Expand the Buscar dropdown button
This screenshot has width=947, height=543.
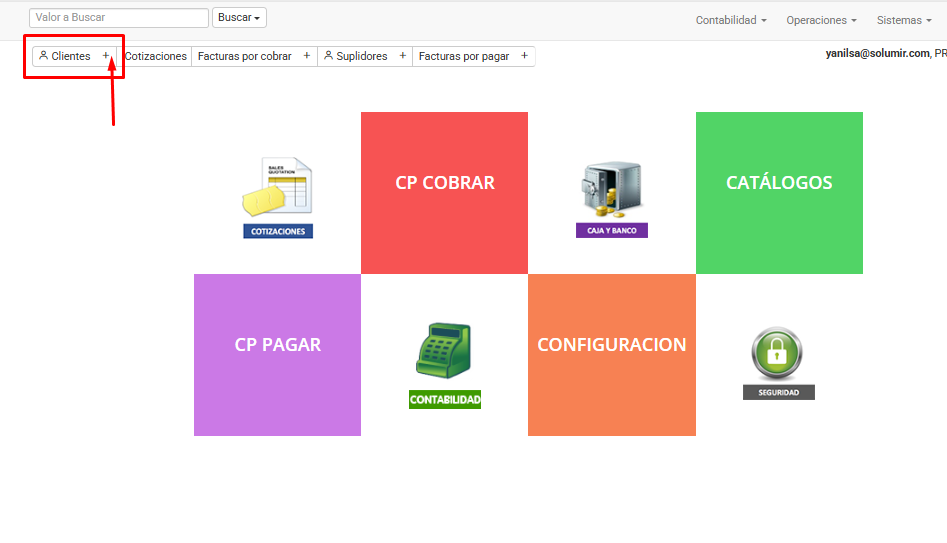tap(239, 18)
